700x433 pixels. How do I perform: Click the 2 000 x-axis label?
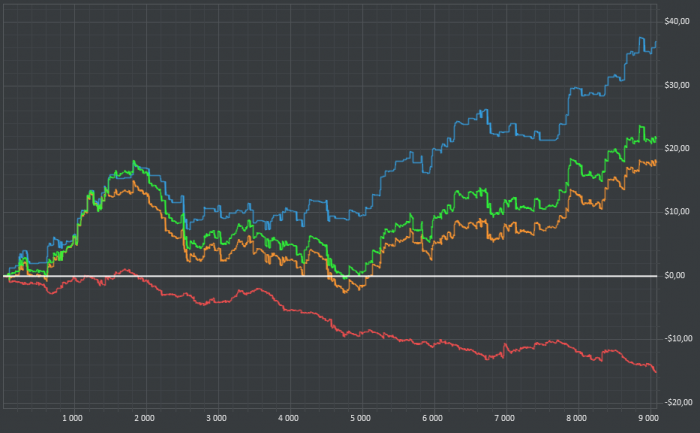click(x=145, y=418)
